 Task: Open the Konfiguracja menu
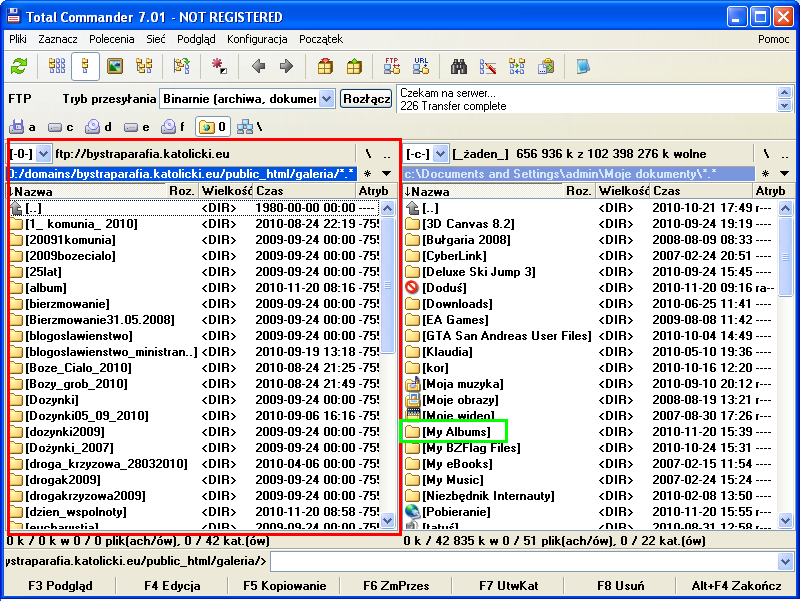(x=257, y=39)
